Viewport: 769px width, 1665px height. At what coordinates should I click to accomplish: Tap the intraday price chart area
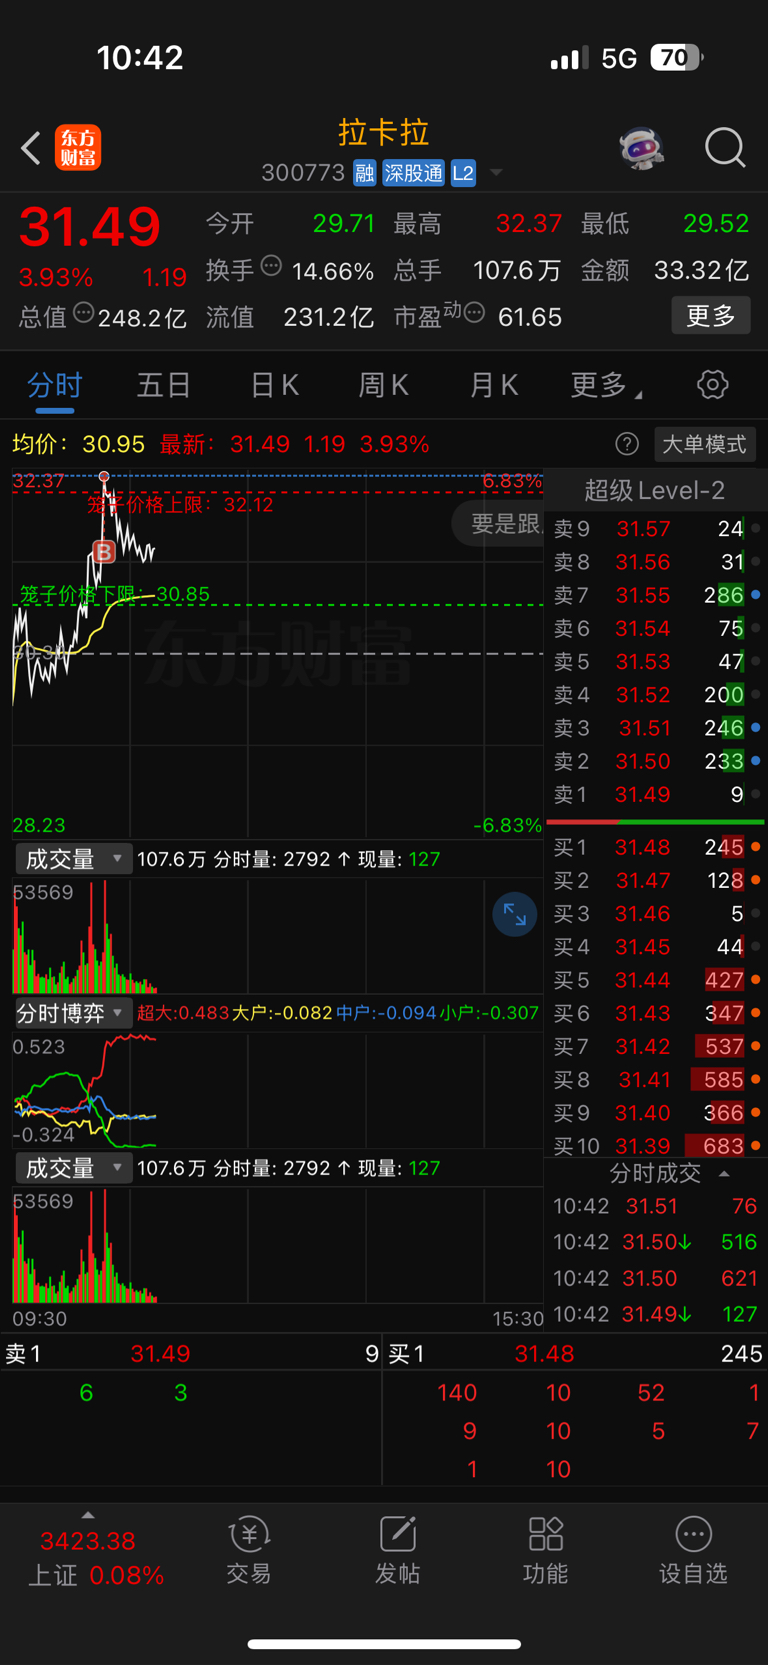pos(278,654)
